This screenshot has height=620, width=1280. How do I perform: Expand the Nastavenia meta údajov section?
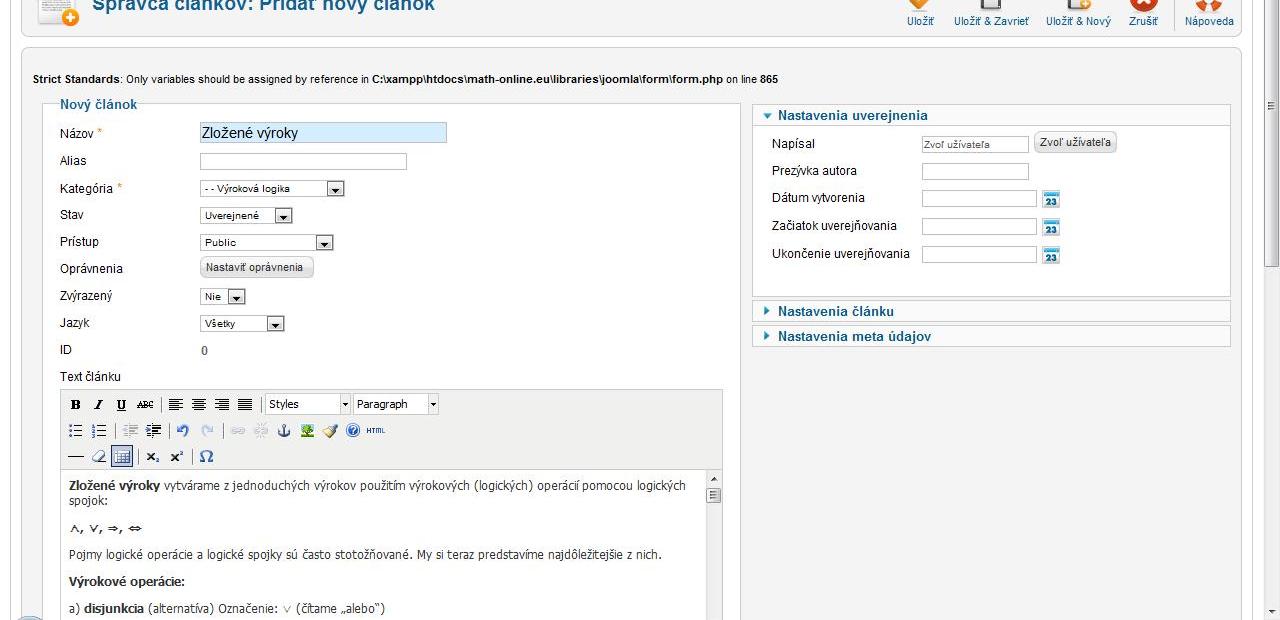(x=853, y=337)
